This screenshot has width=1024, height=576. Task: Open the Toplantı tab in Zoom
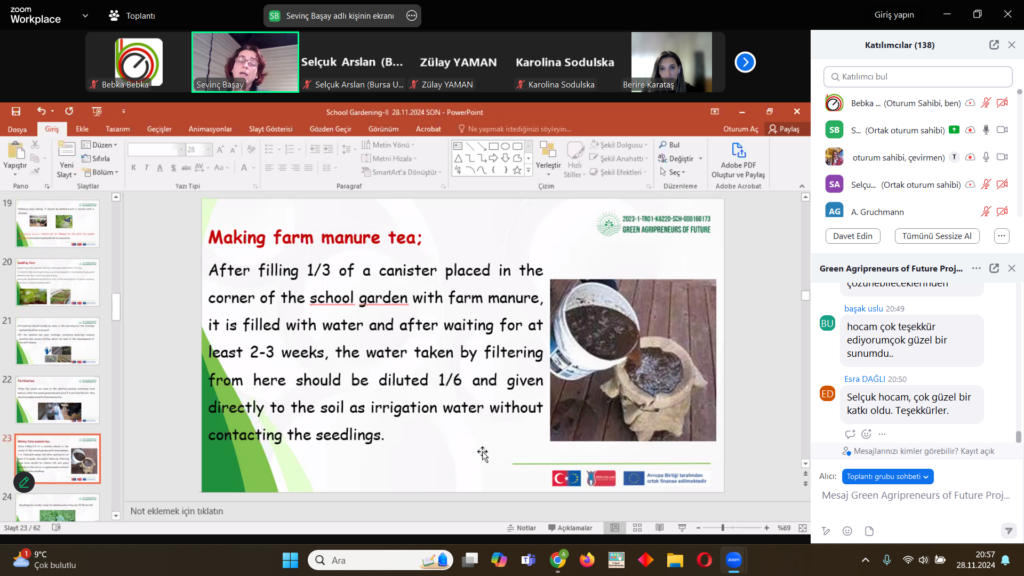133,16
